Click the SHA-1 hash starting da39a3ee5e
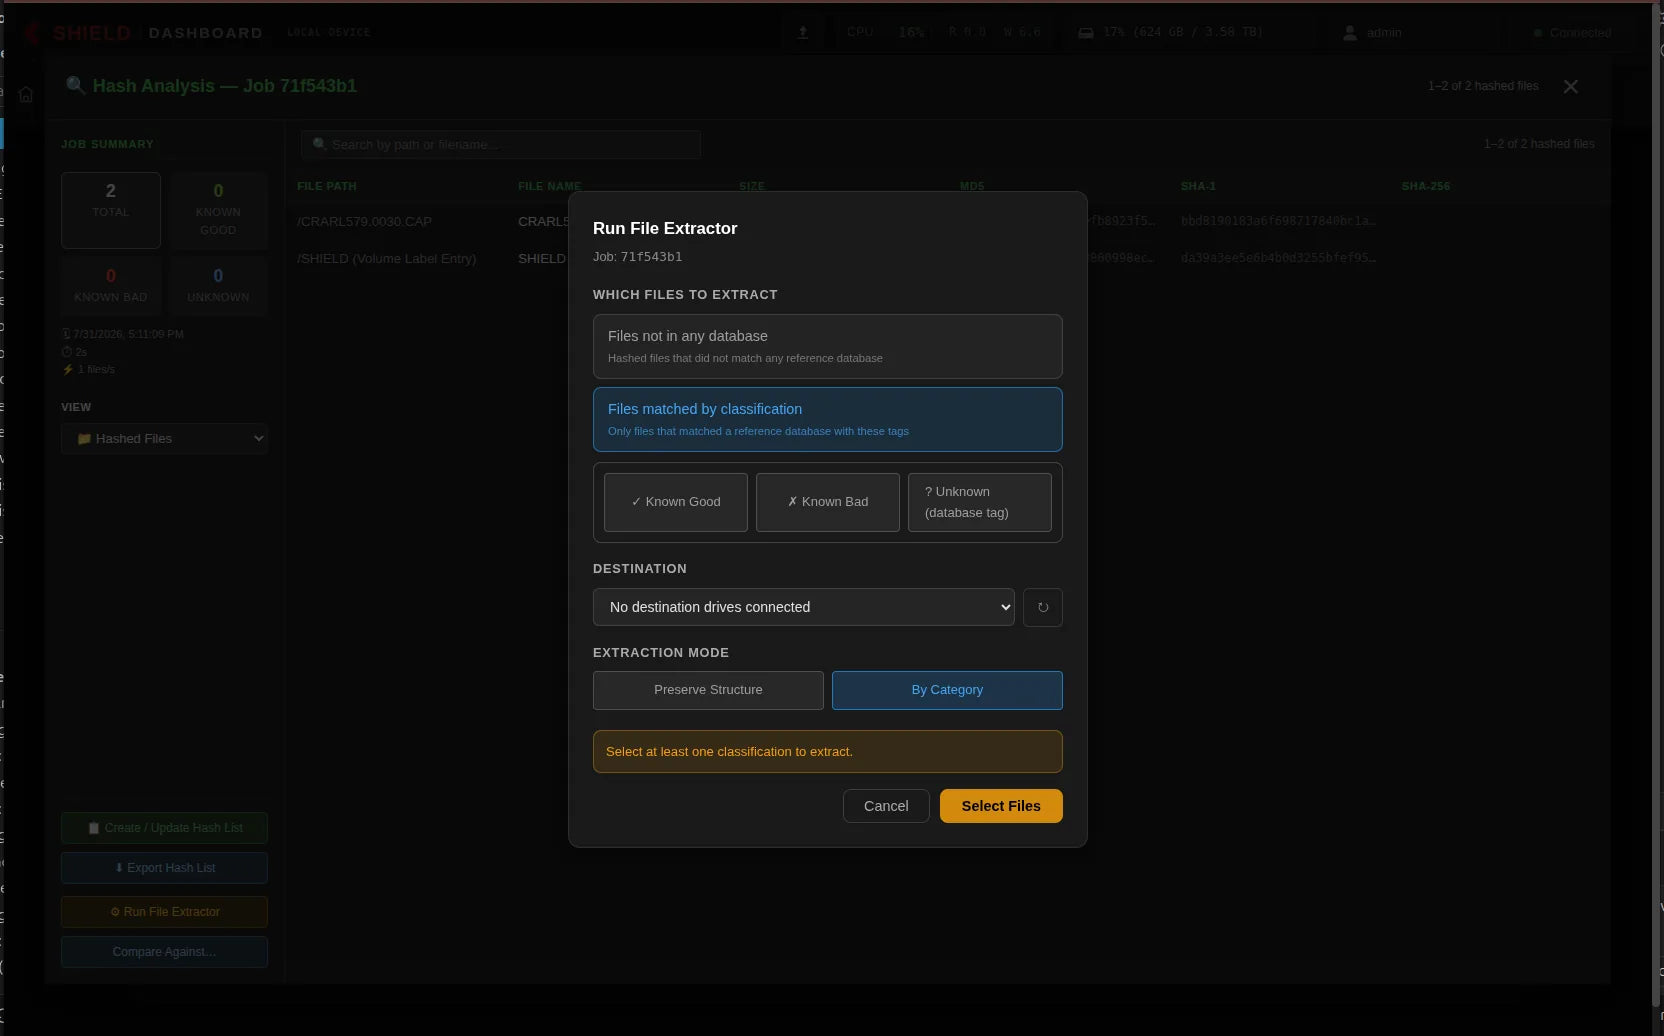 [1278, 258]
